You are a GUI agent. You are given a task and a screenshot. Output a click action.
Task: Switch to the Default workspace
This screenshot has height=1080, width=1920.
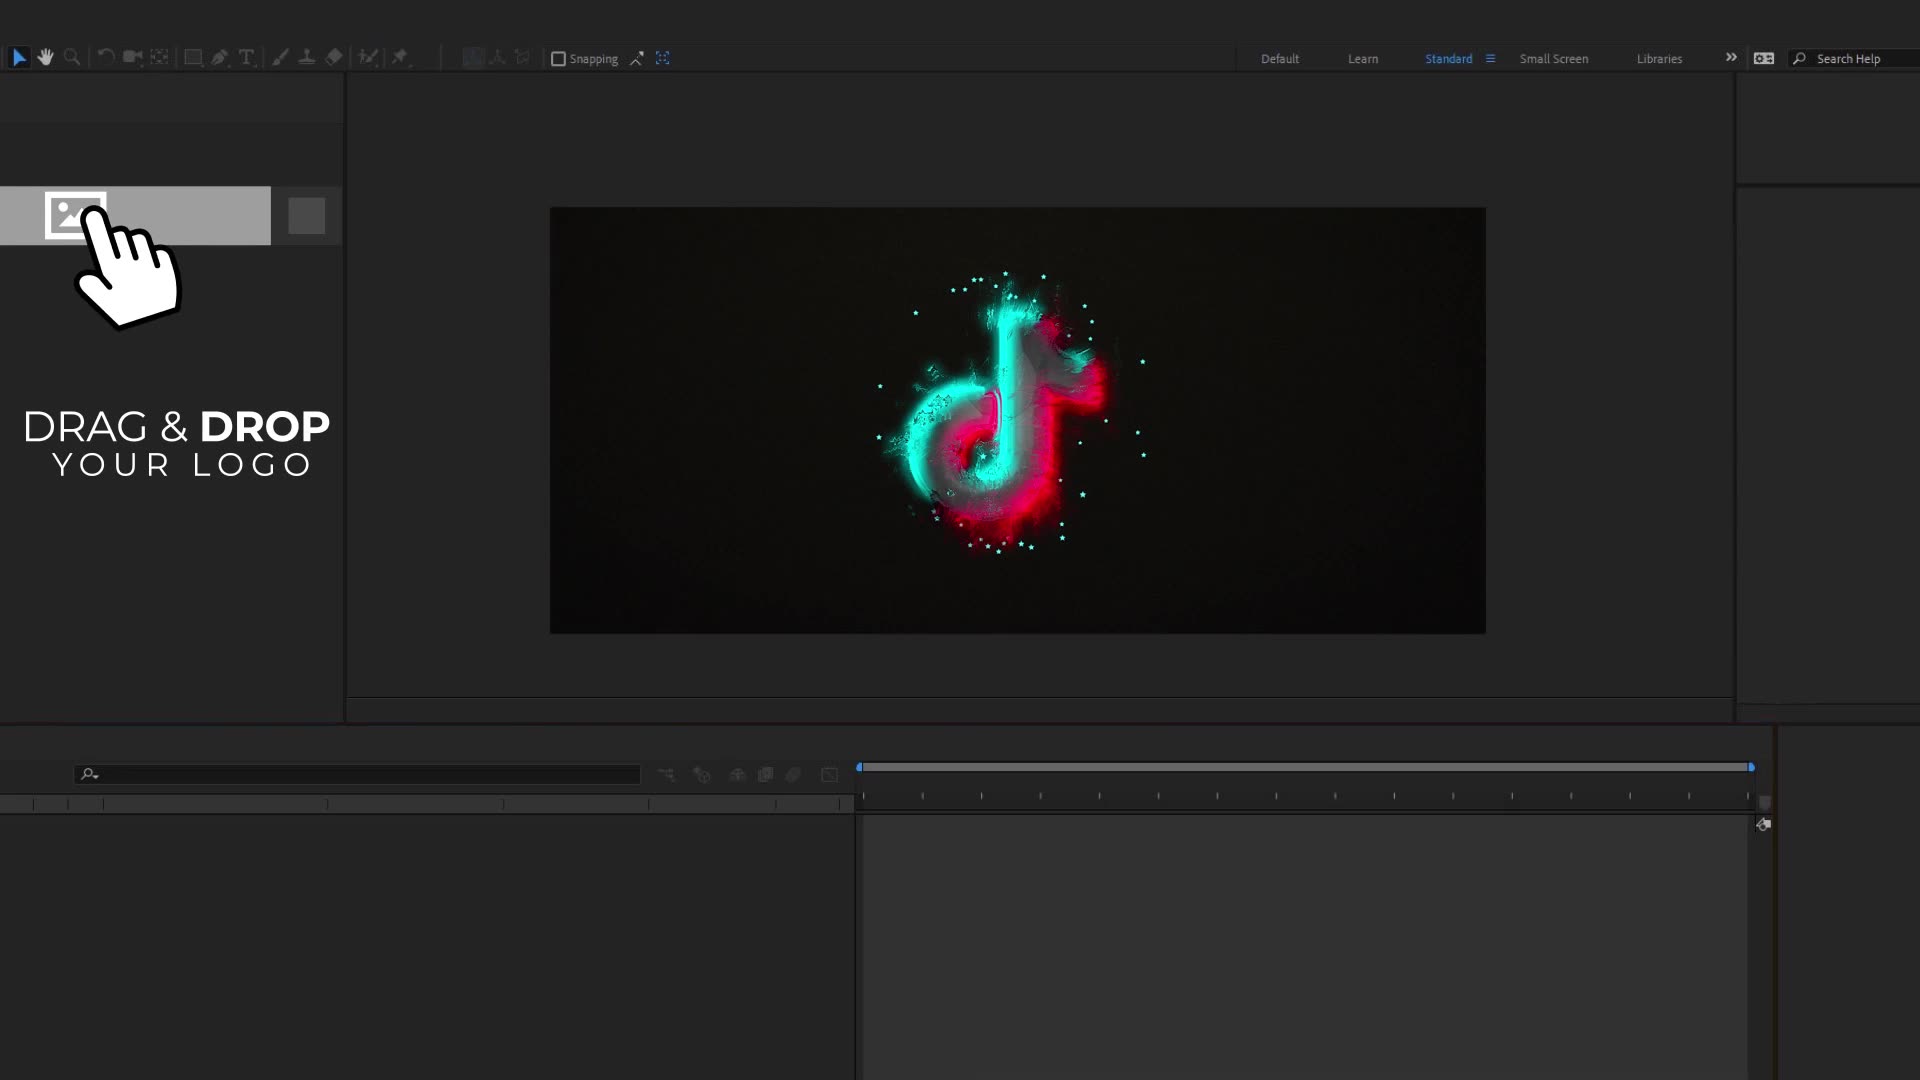1280,59
